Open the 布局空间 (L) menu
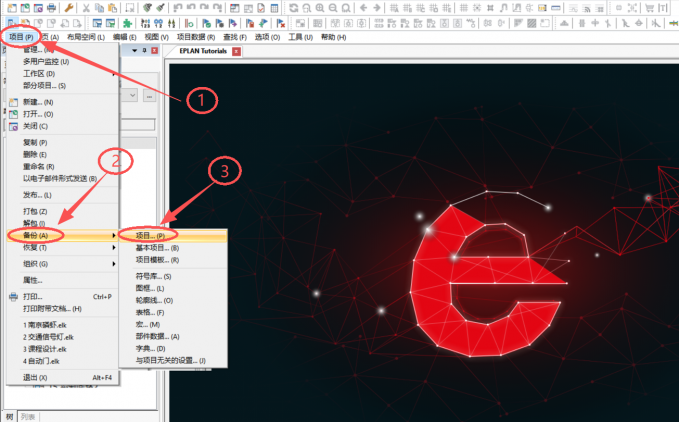 (x=86, y=37)
